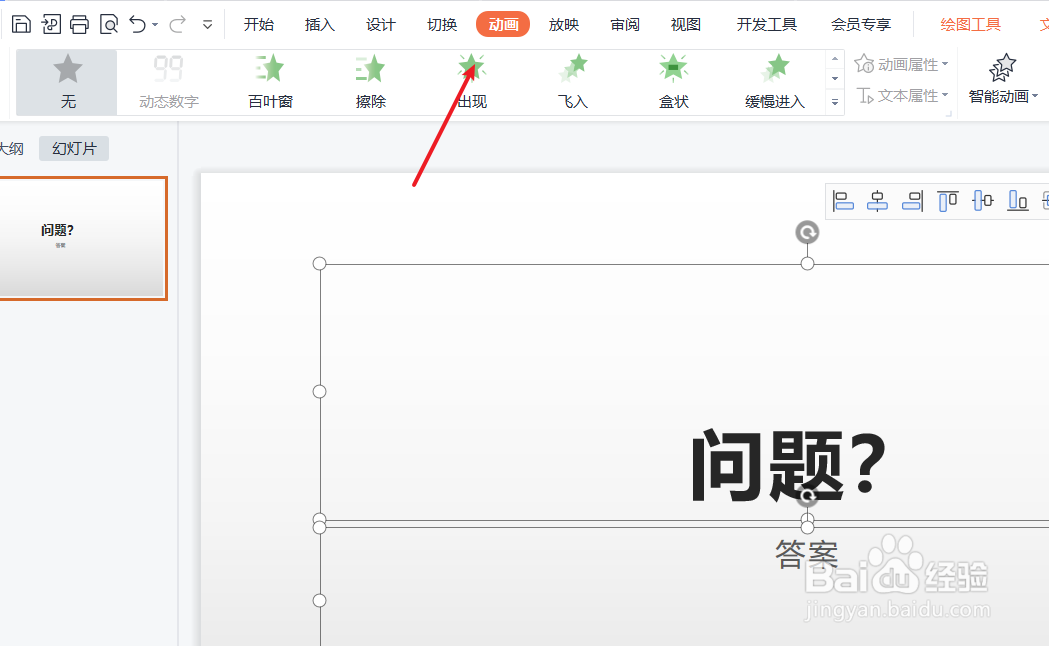
Task: Open the 放映 ribbon tab
Action: point(564,25)
